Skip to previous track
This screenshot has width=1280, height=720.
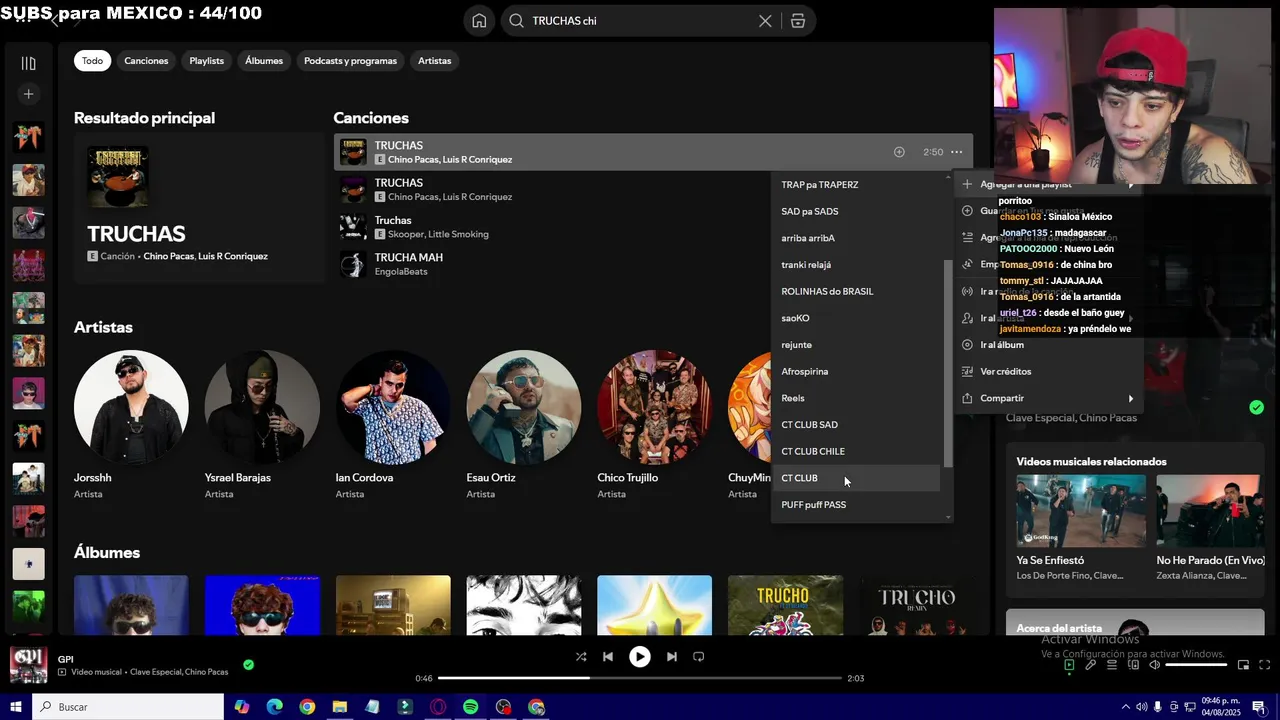[x=608, y=657]
